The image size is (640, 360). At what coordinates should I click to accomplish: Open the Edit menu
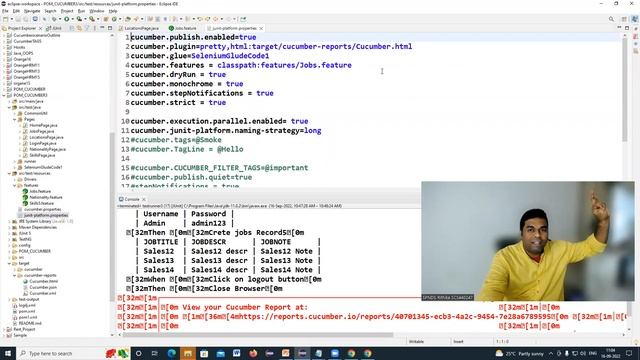pyautogui.click(x=16, y=11)
